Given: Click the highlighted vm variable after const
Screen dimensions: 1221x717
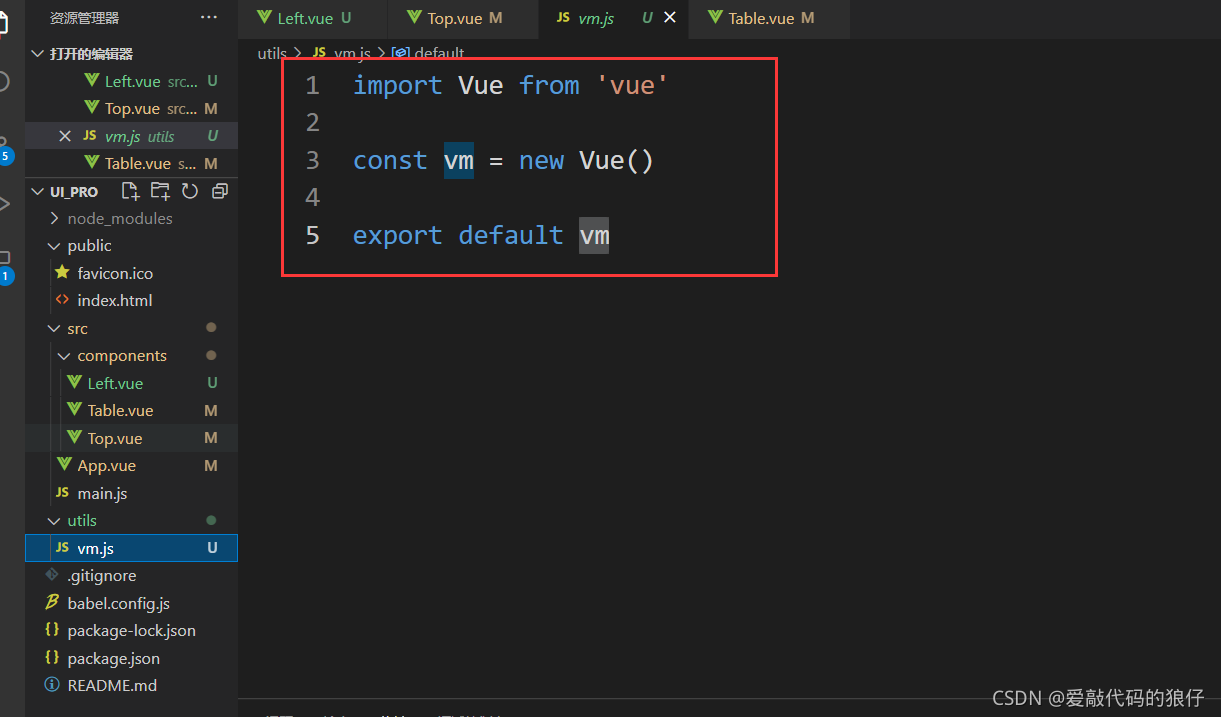Looking at the screenshot, I should pyautogui.click(x=459, y=161).
